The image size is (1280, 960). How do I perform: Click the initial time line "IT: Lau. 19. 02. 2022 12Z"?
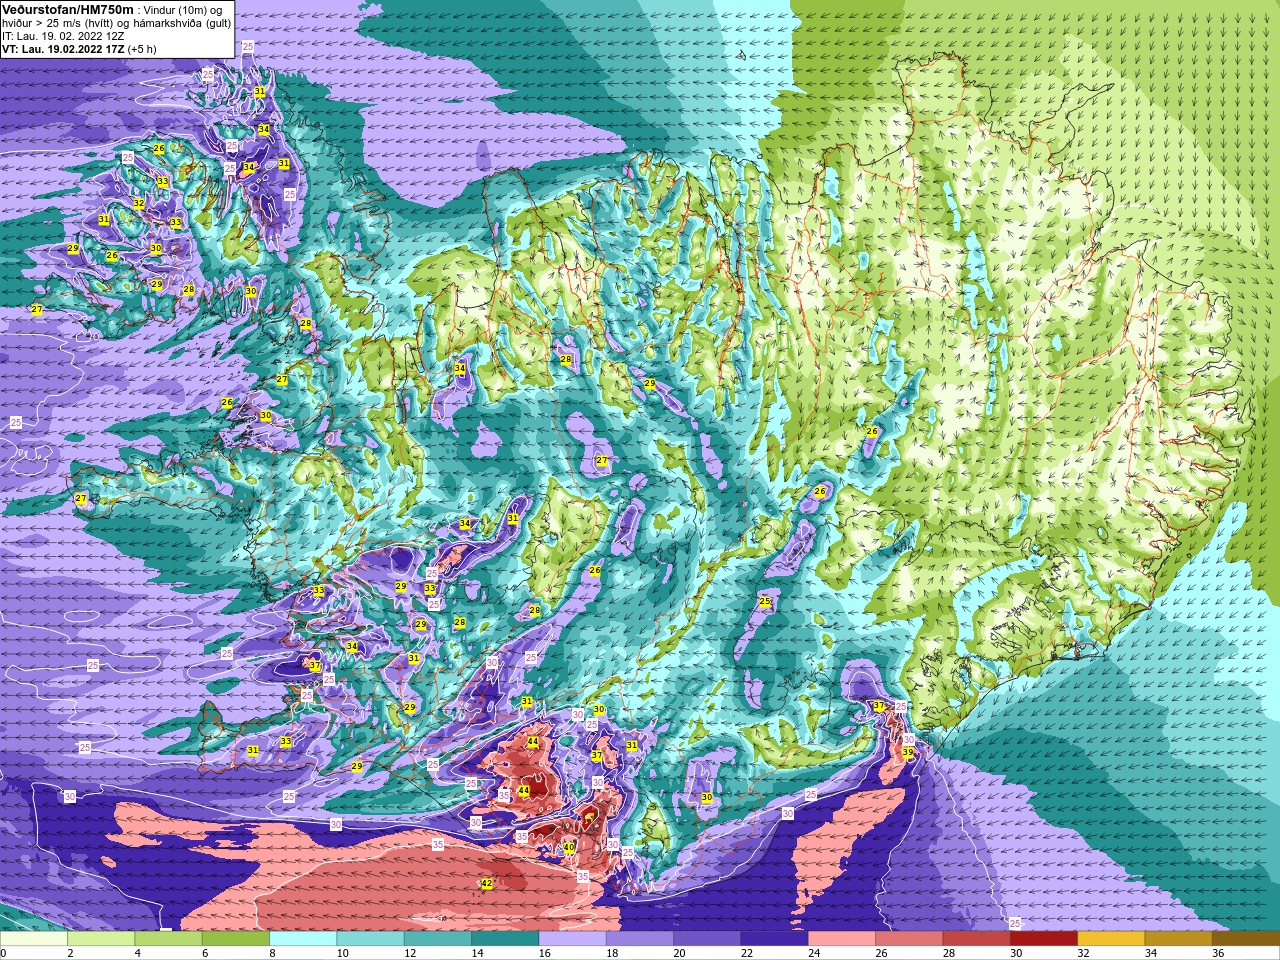[63, 36]
